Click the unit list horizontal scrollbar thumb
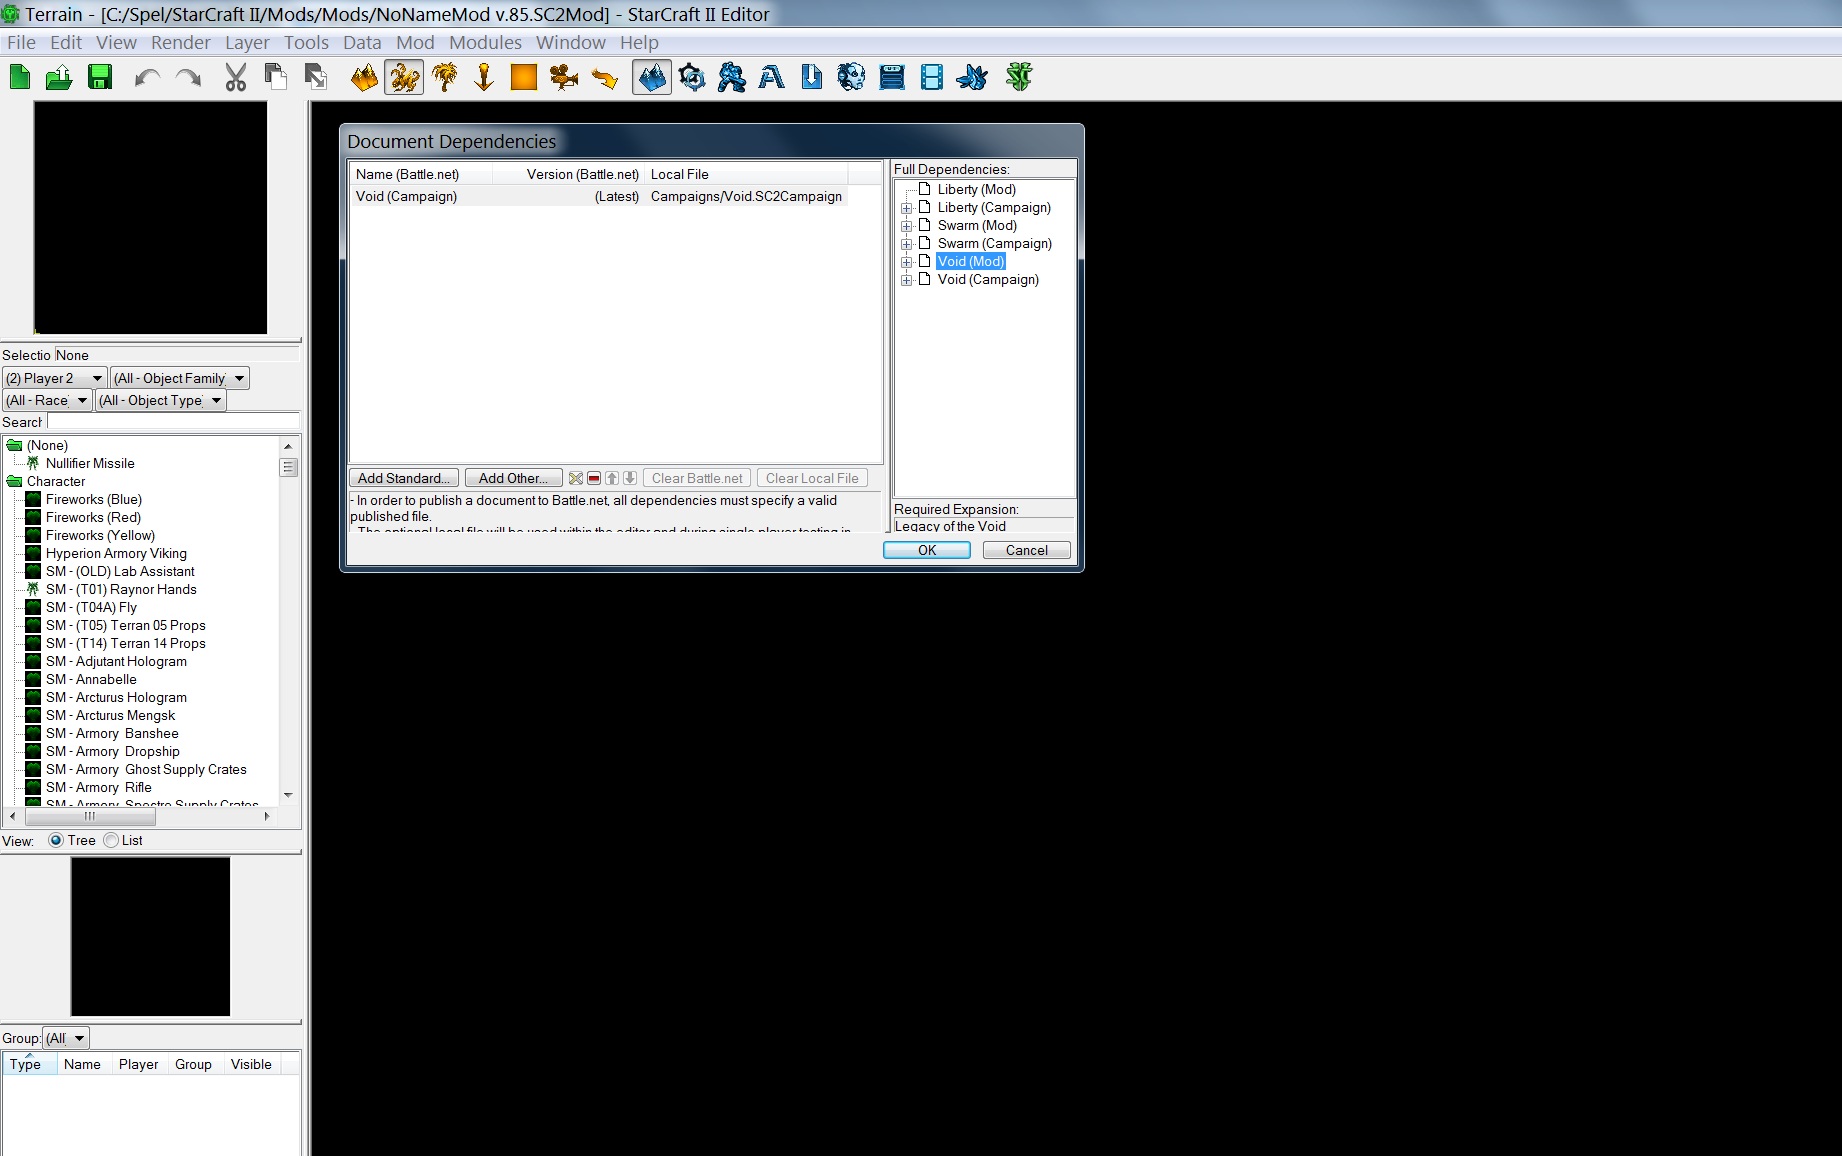1842x1156 pixels. tap(90, 816)
